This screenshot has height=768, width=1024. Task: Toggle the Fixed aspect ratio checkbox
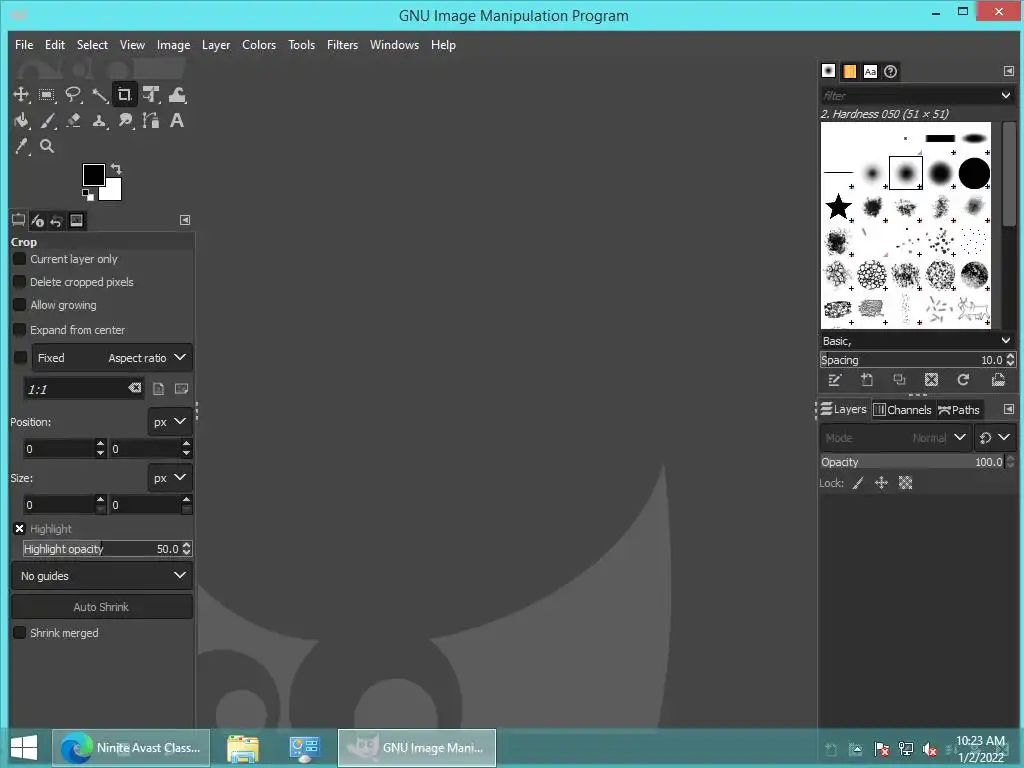[20, 358]
